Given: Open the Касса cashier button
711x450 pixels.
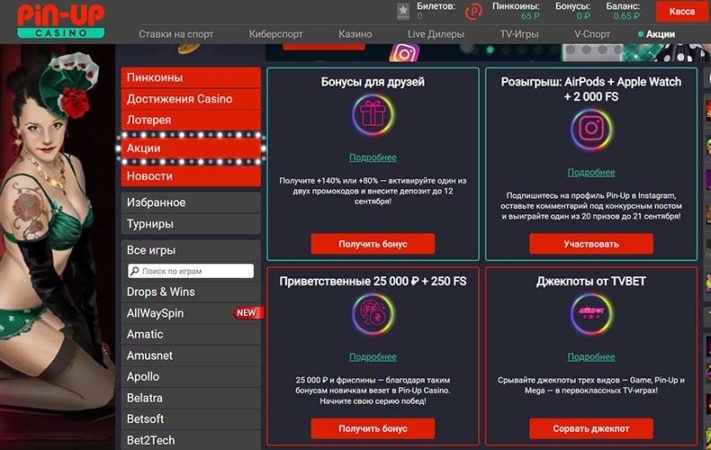Looking at the screenshot, I should click(681, 12).
